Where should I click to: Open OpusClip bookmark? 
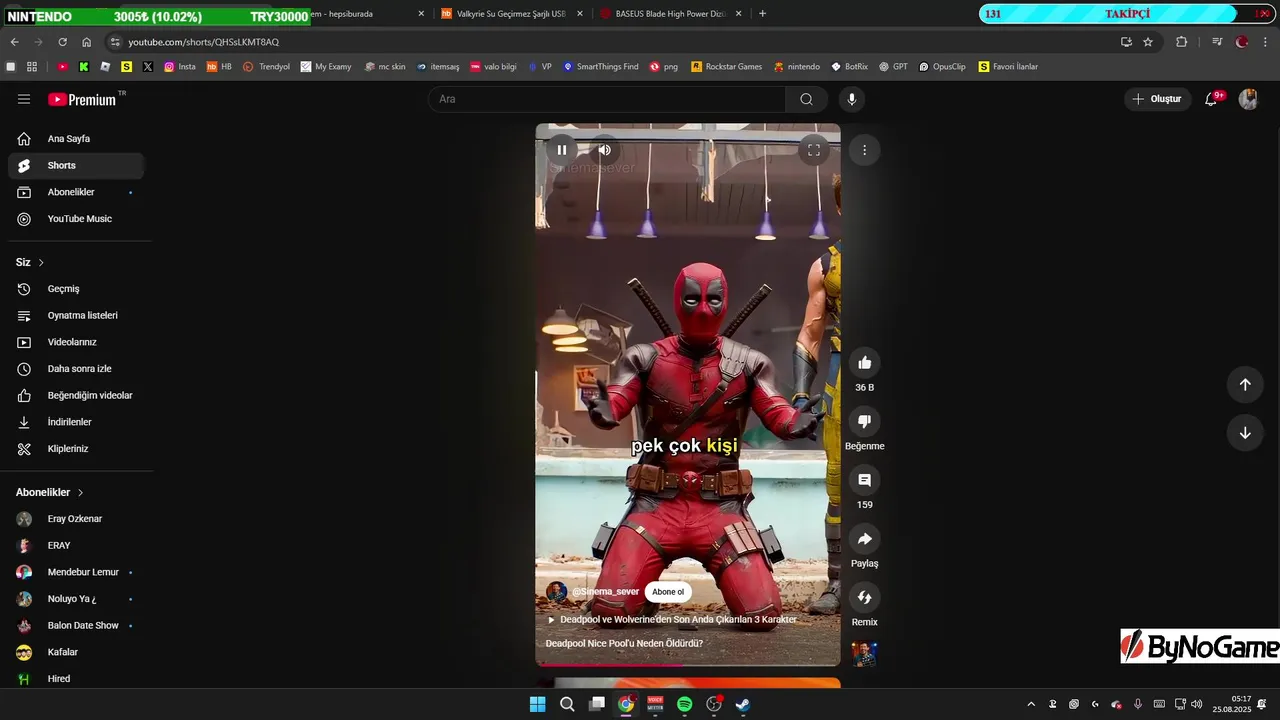(x=941, y=67)
